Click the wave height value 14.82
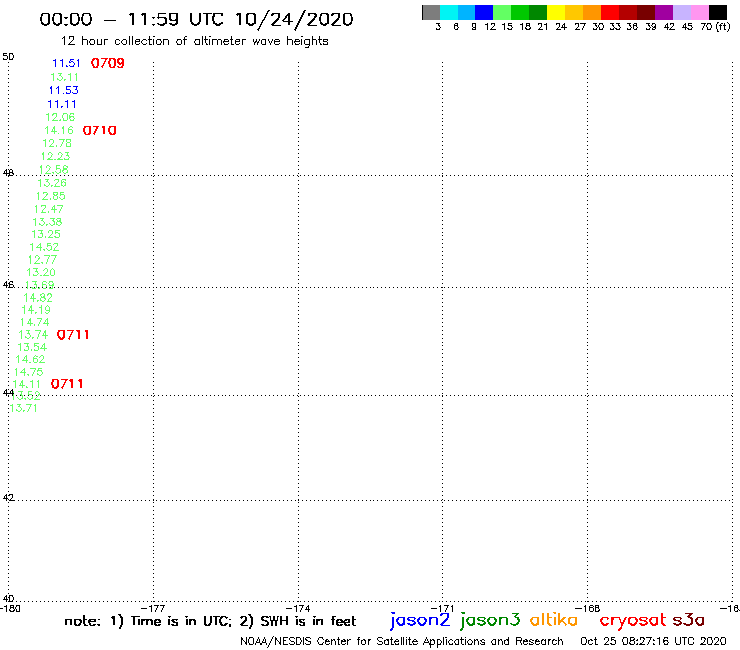 pyautogui.click(x=38, y=298)
